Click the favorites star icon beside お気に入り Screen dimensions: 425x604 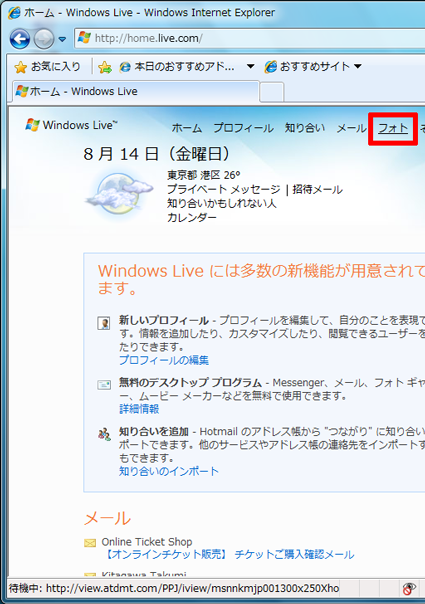point(20,67)
